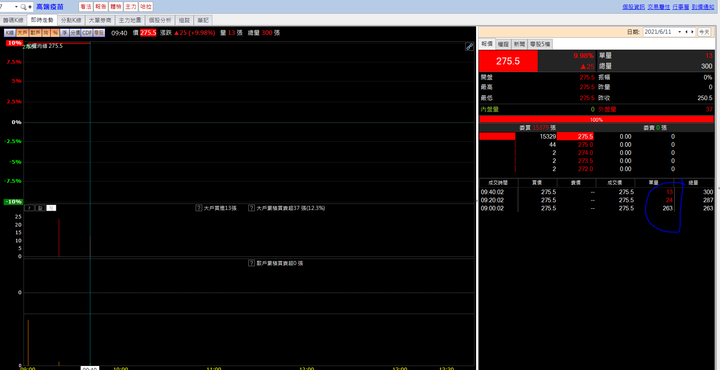Switch to 即時走勢 tab
This screenshot has width=720, height=370.
point(42,20)
